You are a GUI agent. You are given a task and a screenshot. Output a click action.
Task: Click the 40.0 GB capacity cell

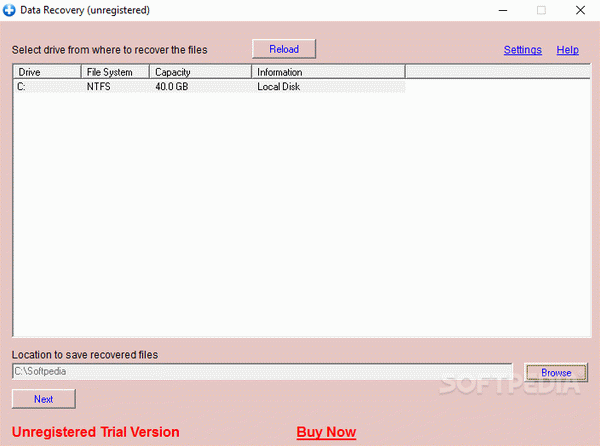tap(171, 87)
